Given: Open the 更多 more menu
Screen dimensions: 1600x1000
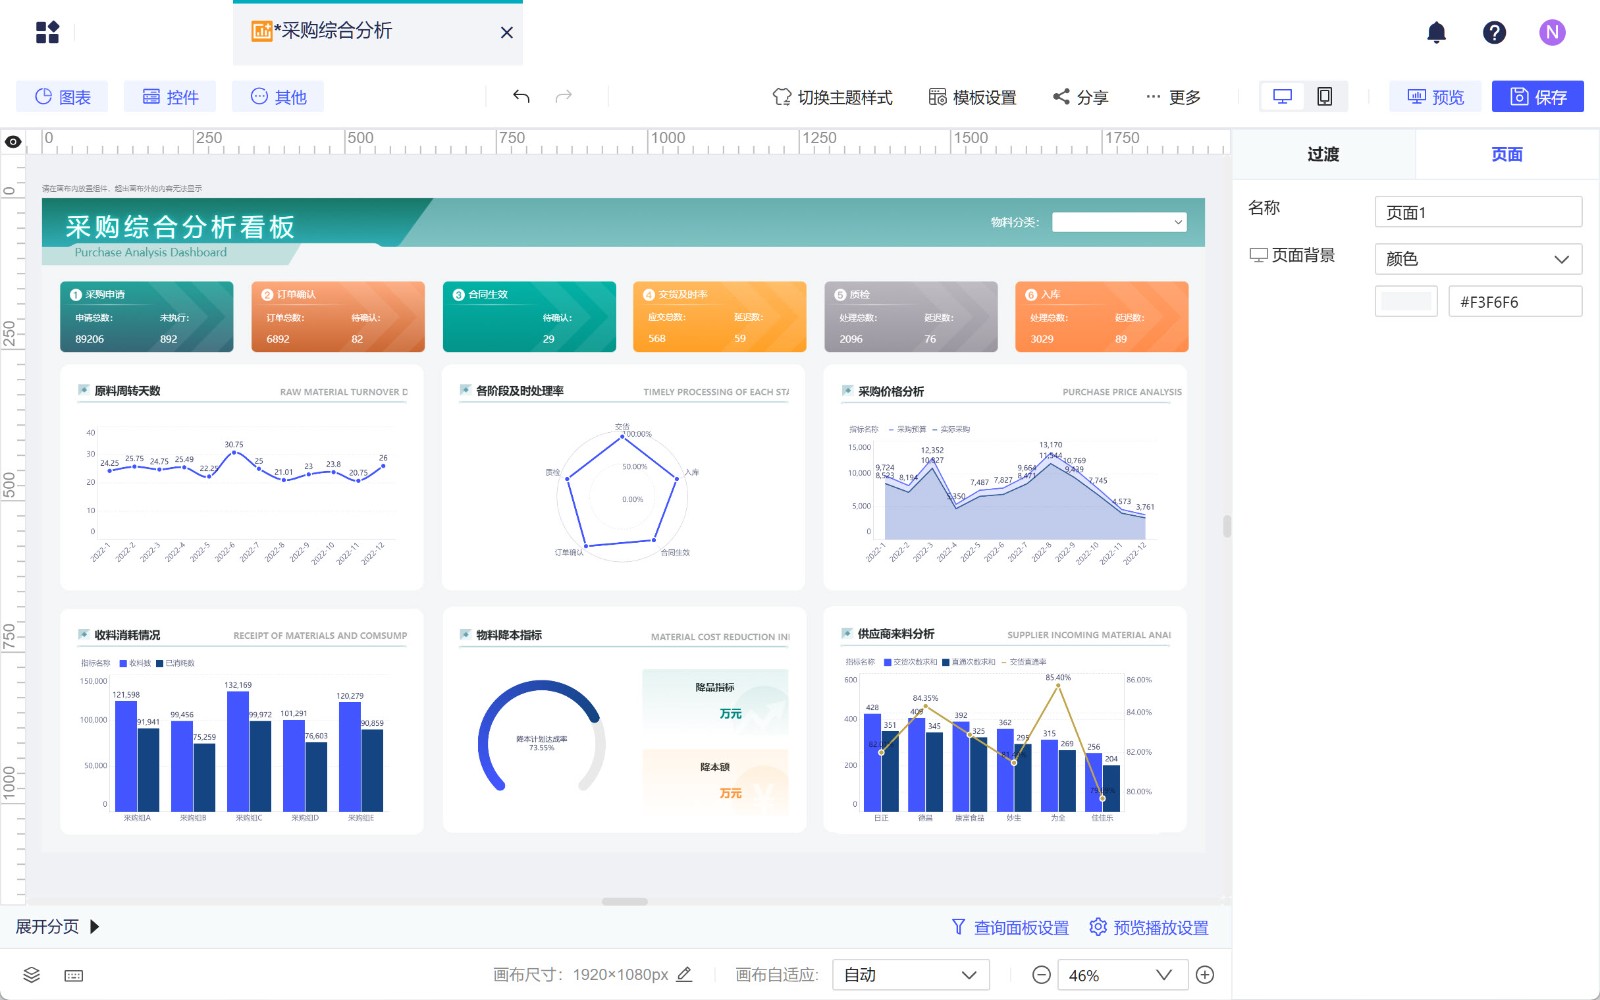Looking at the screenshot, I should [1173, 97].
